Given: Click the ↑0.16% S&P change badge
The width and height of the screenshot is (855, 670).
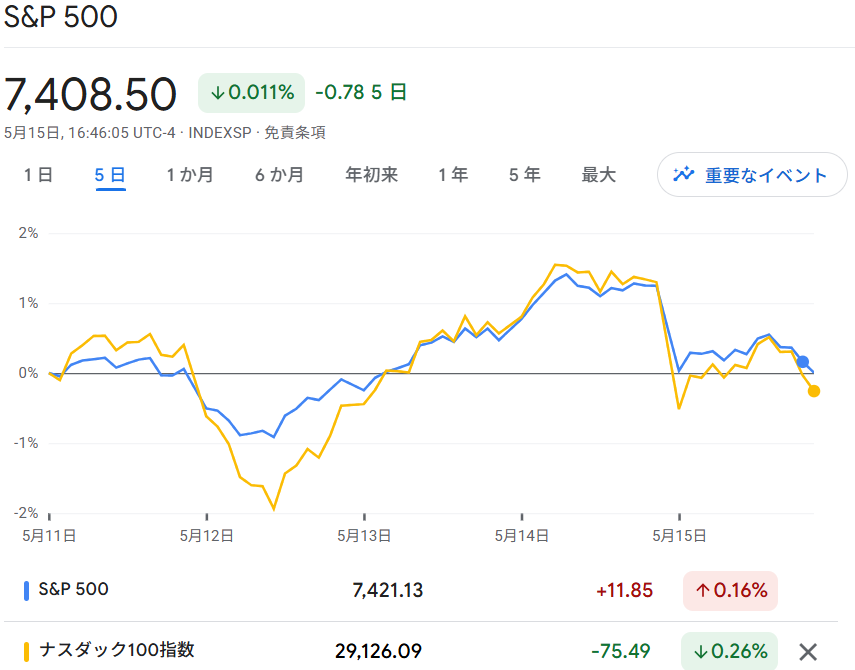Looking at the screenshot, I should point(730,590).
